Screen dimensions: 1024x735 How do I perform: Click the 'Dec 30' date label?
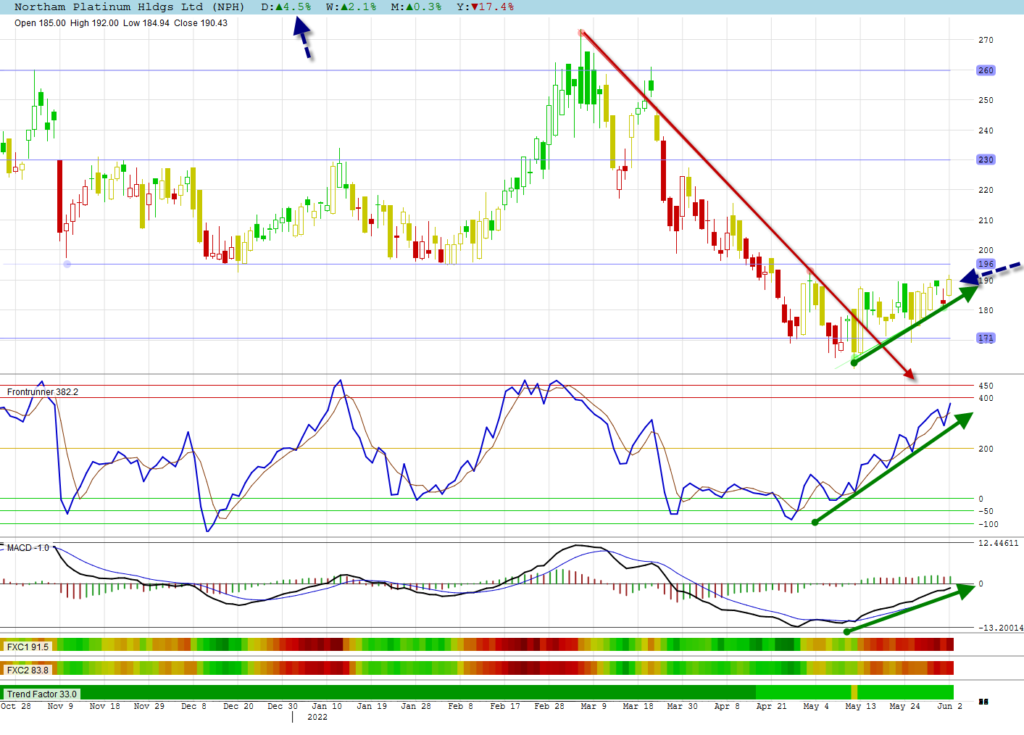[282, 706]
